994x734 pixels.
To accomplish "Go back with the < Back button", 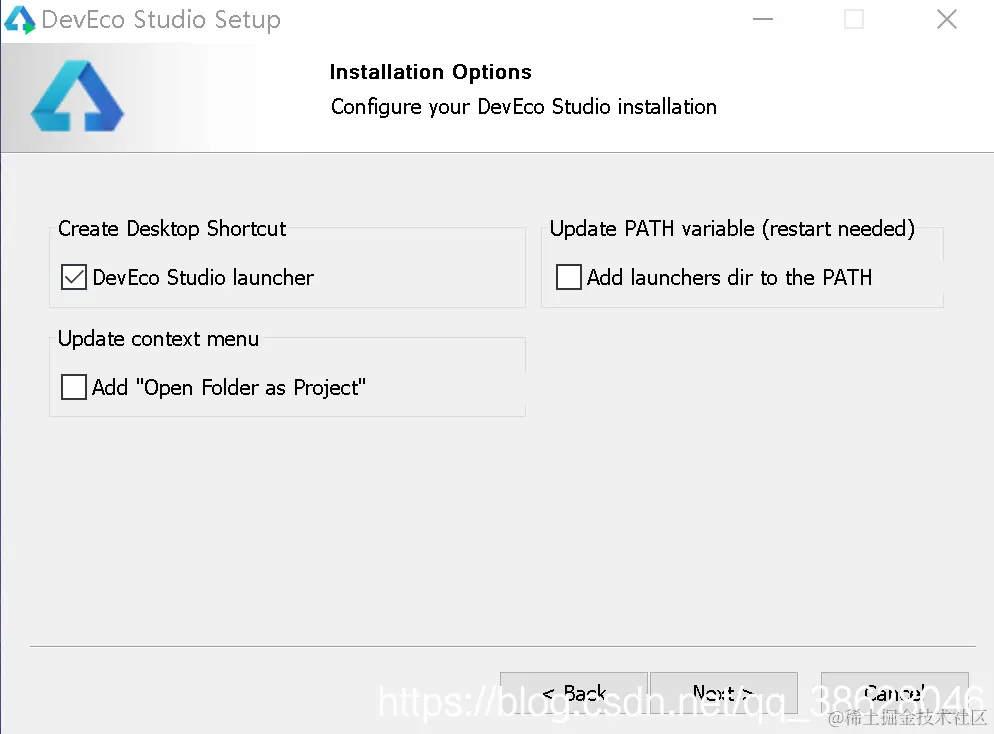I will (573, 693).
